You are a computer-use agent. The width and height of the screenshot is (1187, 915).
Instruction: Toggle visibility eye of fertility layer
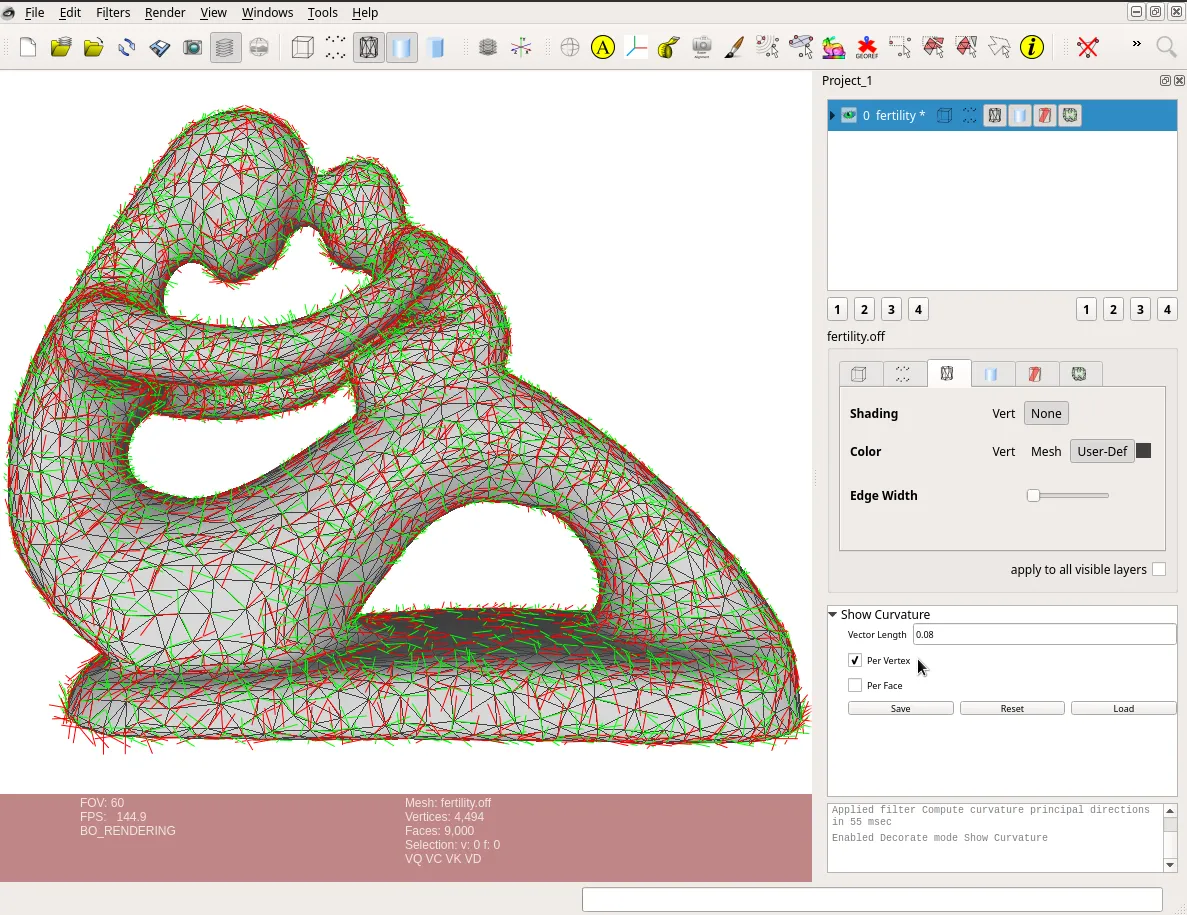pyautogui.click(x=849, y=116)
